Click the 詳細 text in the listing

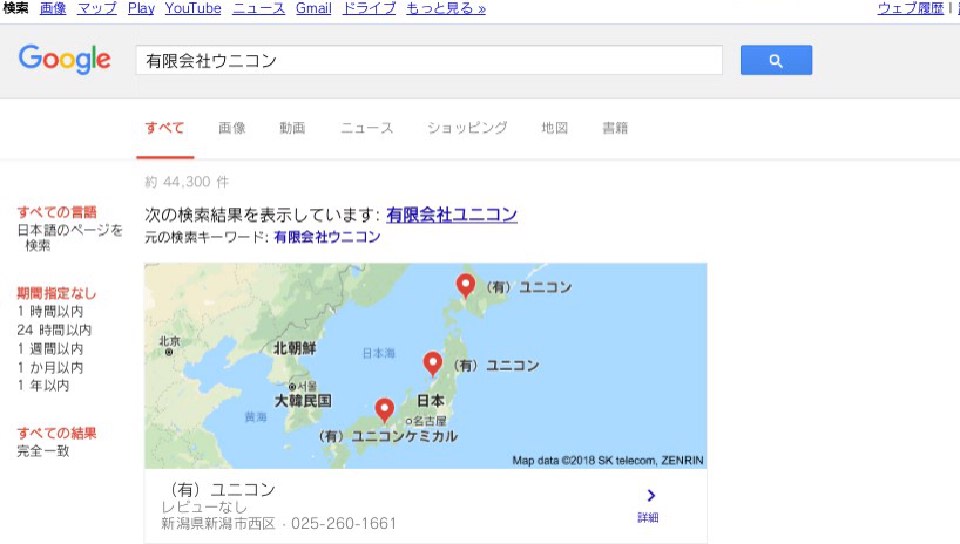(x=648, y=518)
